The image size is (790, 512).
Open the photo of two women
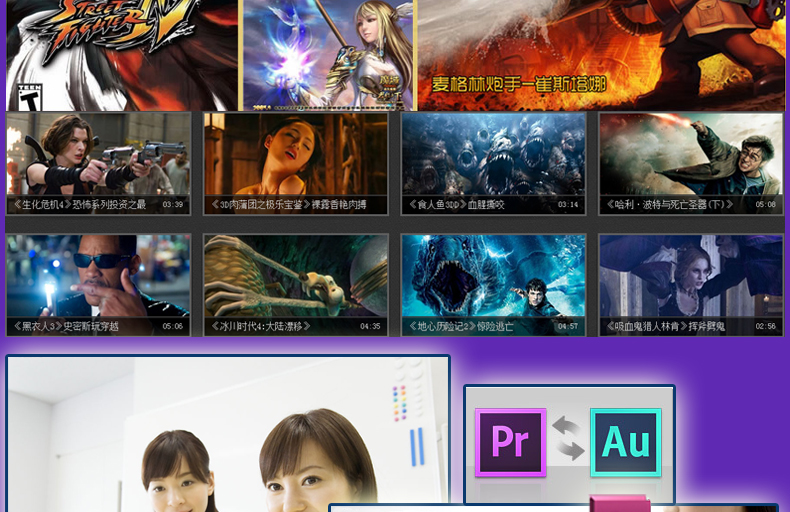click(x=228, y=434)
